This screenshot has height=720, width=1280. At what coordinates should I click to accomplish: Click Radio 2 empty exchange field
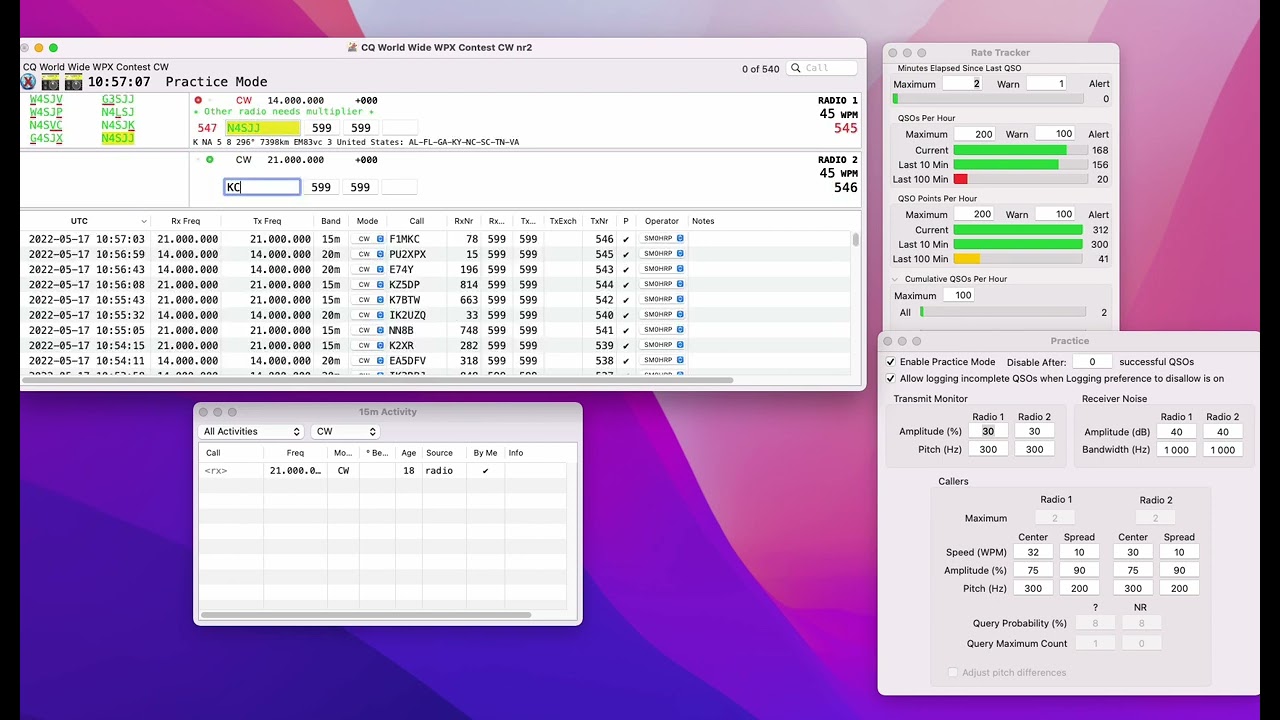coord(399,187)
